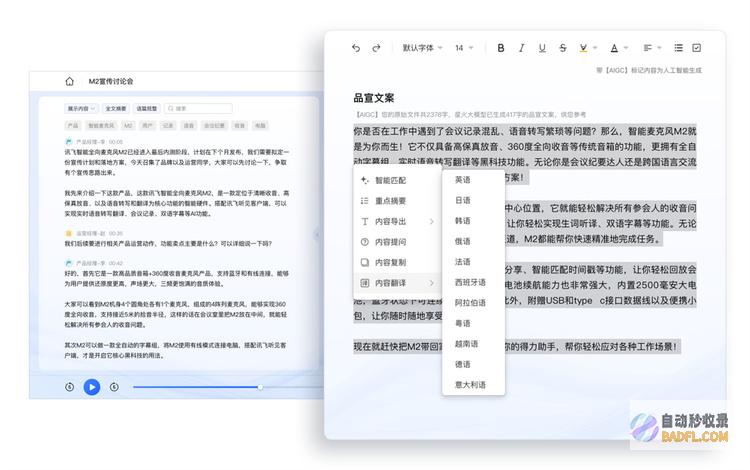Image resolution: width=750 pixels, height=470 pixels.
Task: Open the 默认字体 font dropdown
Action: (422, 48)
